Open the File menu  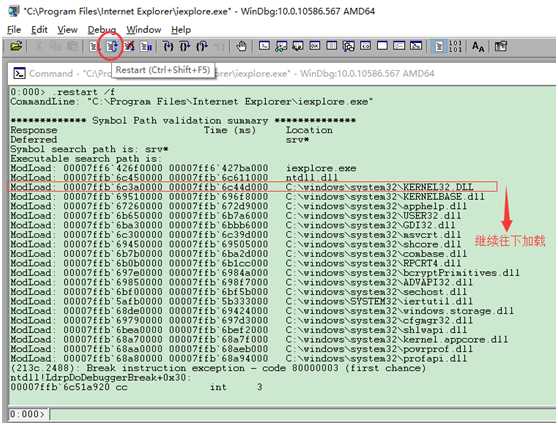point(14,30)
